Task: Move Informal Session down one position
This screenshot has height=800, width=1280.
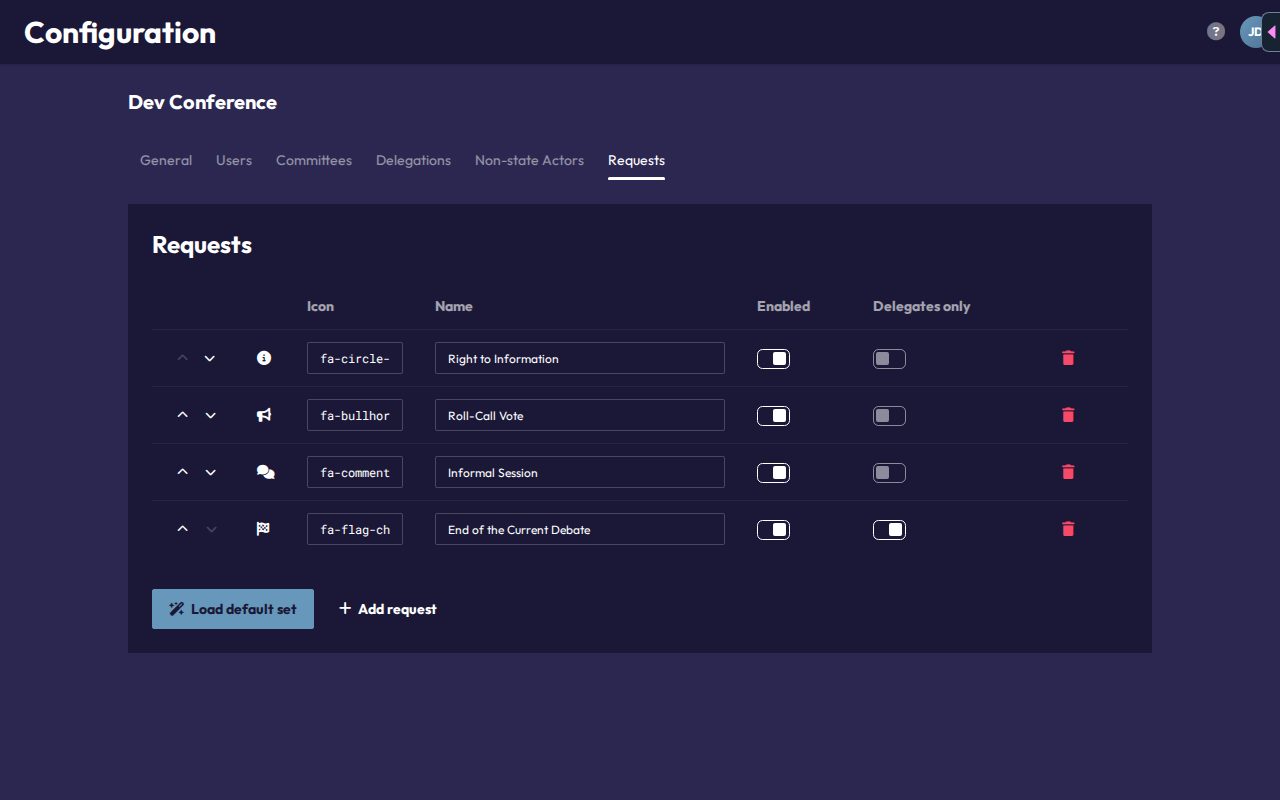Action: pos(210,472)
